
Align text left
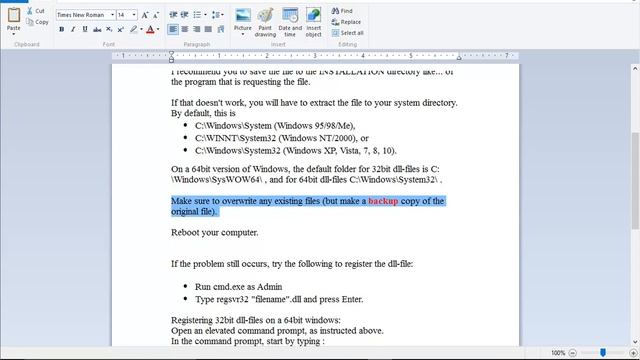pos(173,29)
